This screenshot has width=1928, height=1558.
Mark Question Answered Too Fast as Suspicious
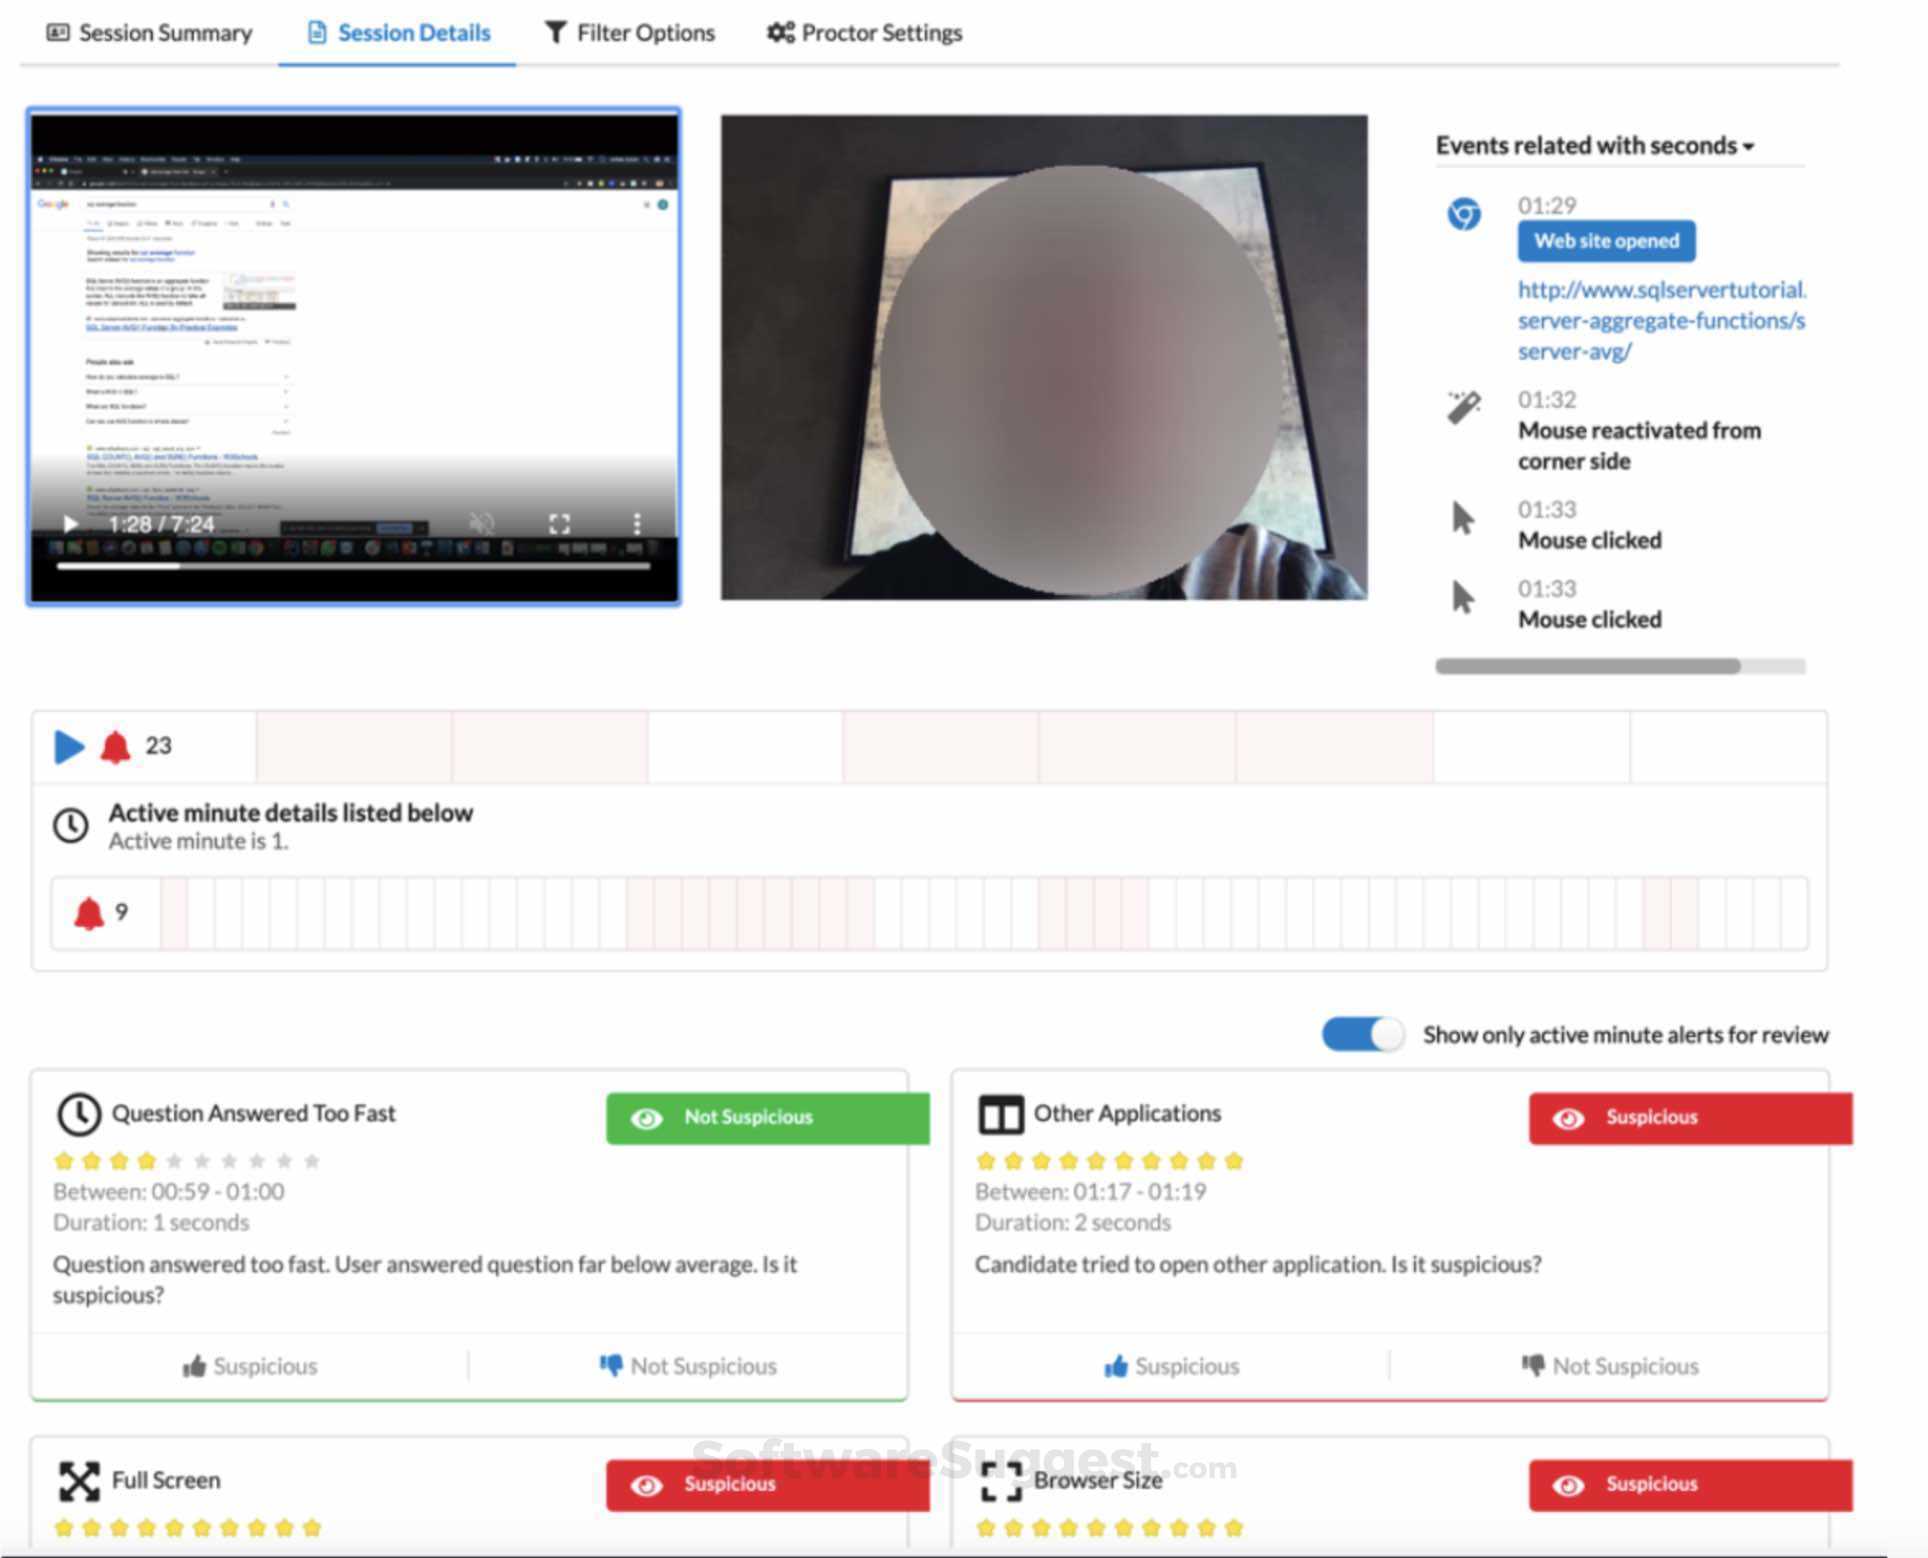[250, 1366]
